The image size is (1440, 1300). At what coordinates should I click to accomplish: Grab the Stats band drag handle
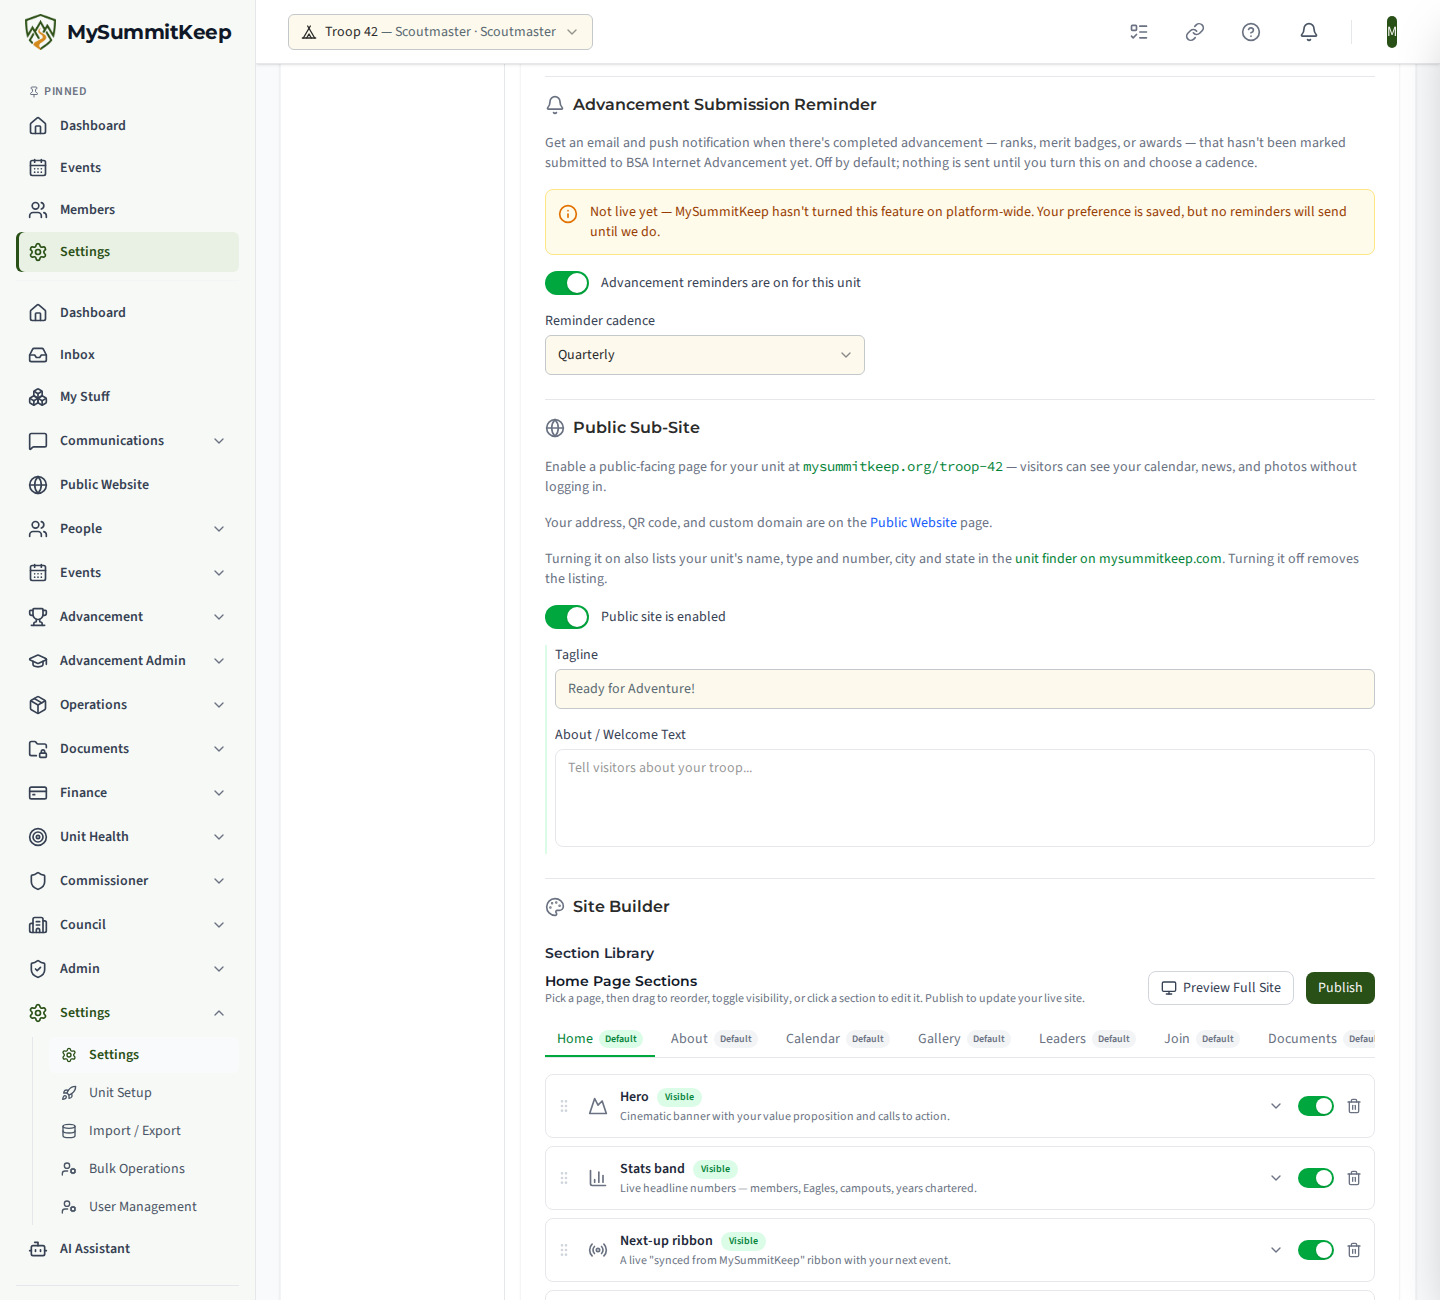[x=564, y=1178]
